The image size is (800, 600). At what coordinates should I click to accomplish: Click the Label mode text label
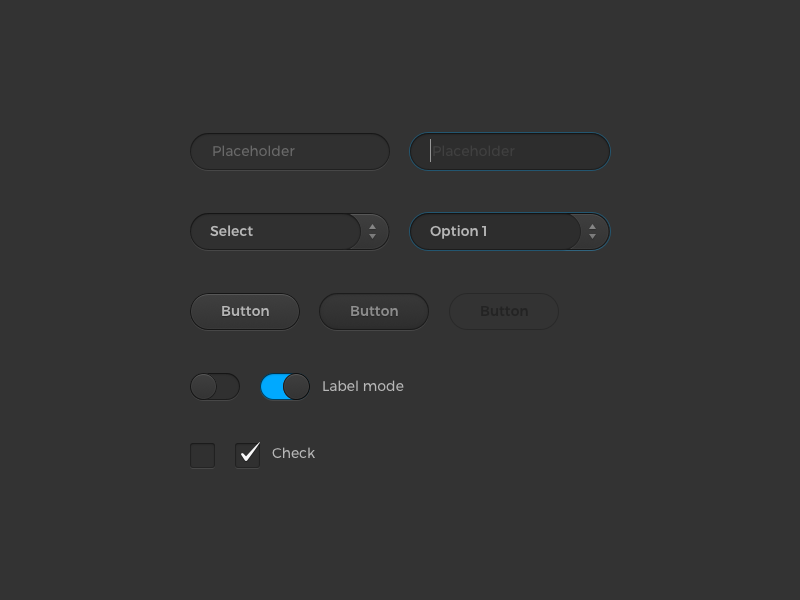pyautogui.click(x=363, y=386)
